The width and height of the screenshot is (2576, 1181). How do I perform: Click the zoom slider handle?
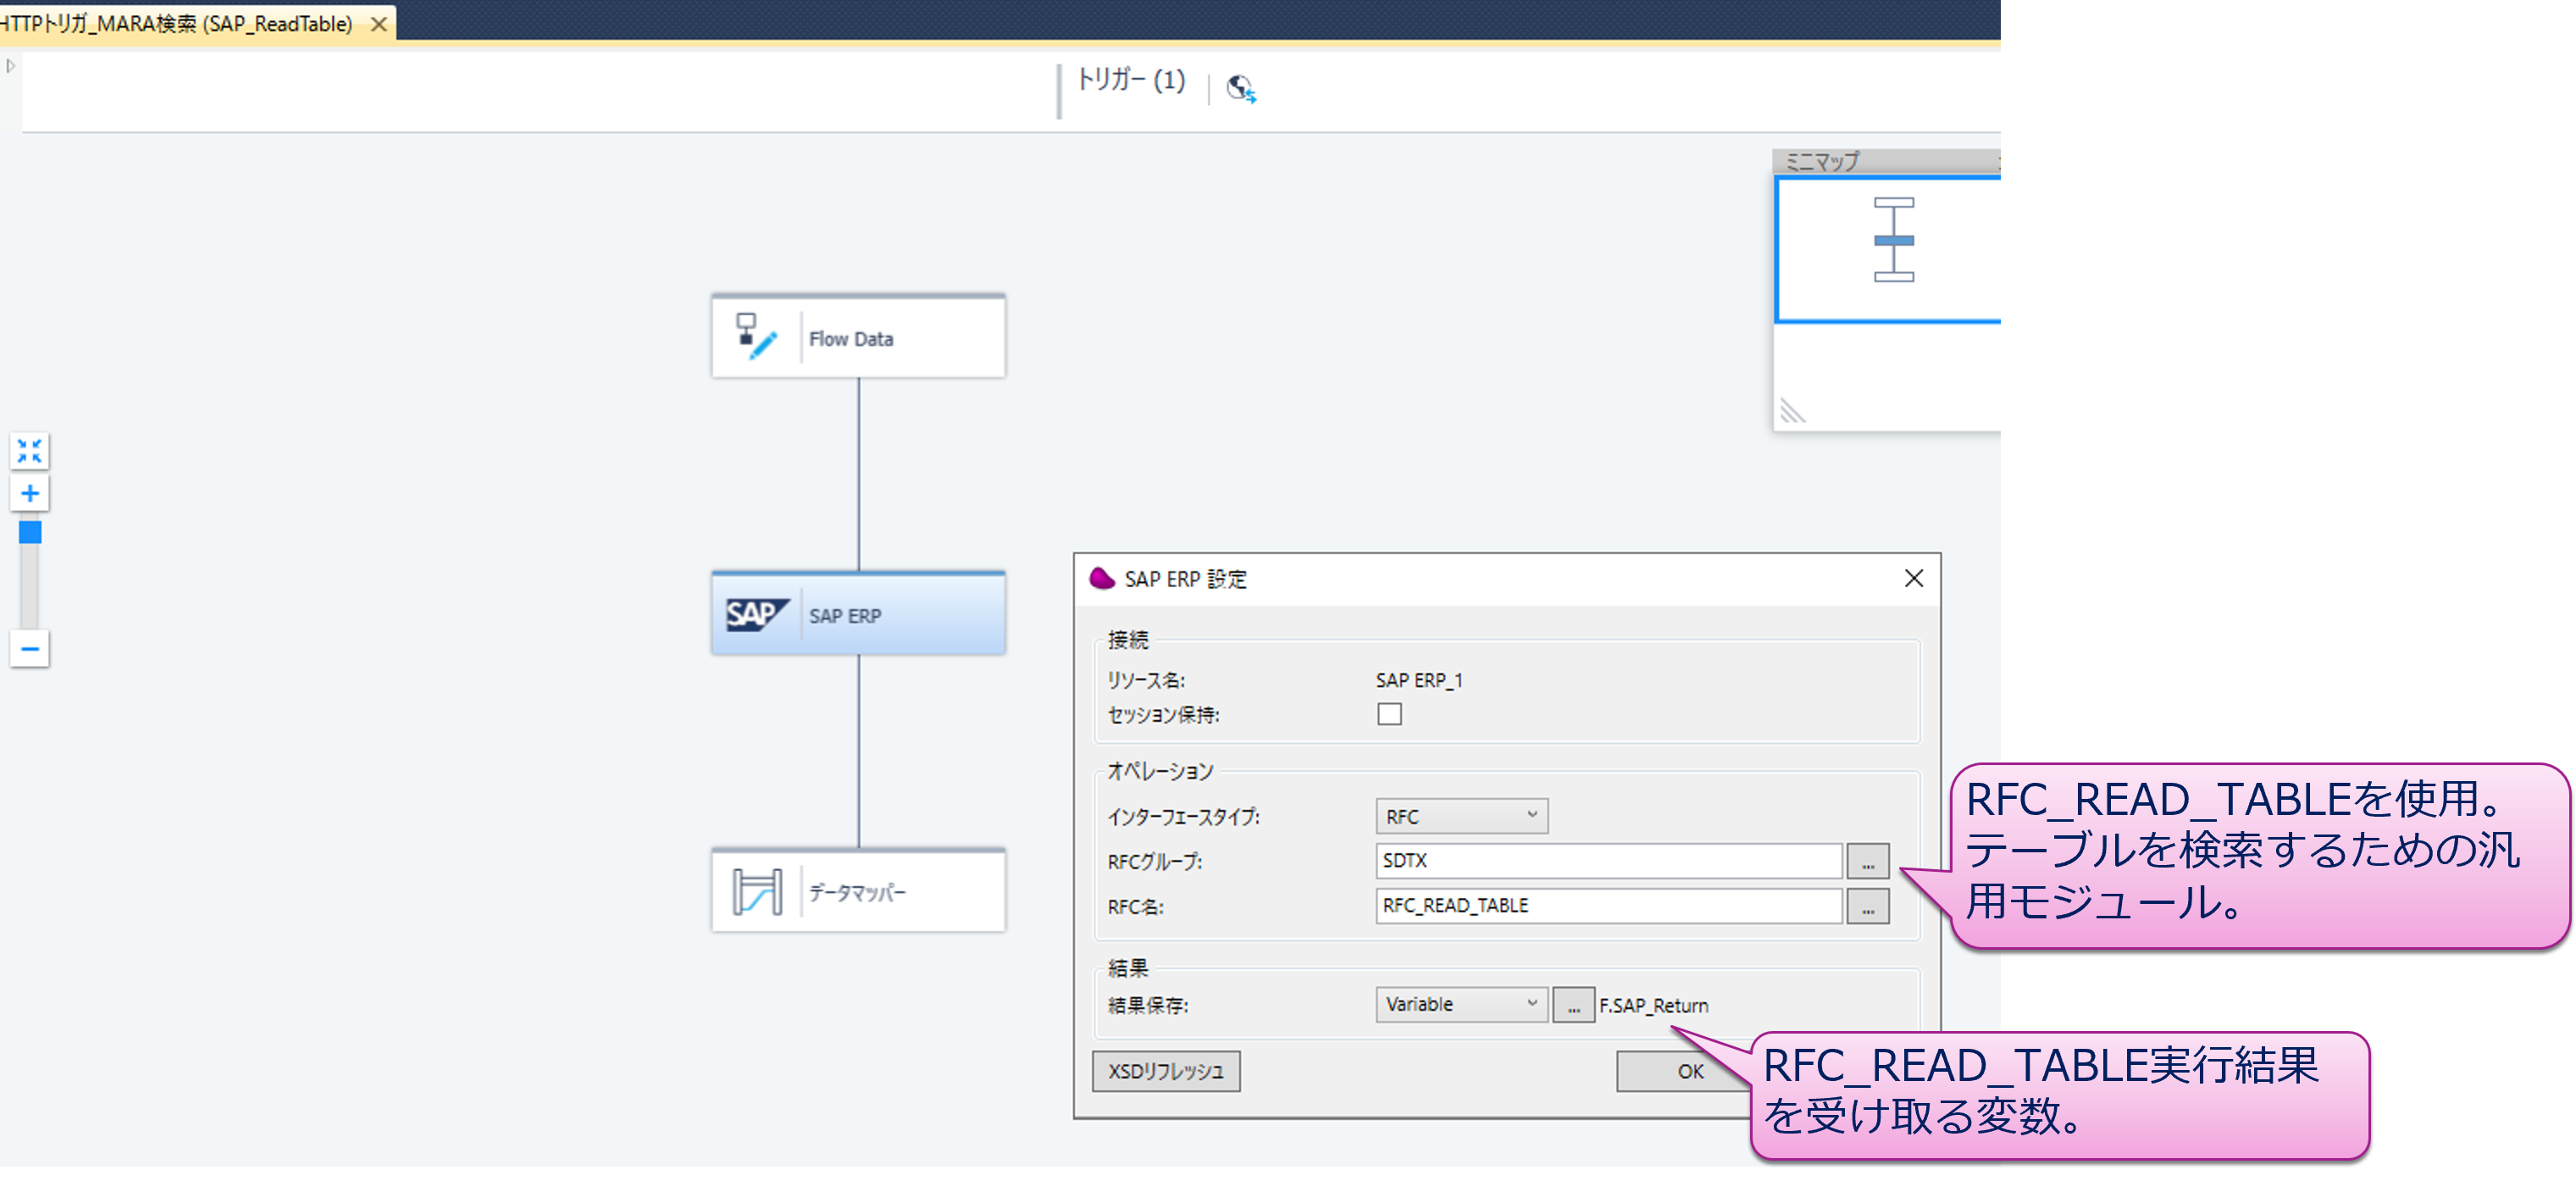(x=30, y=532)
